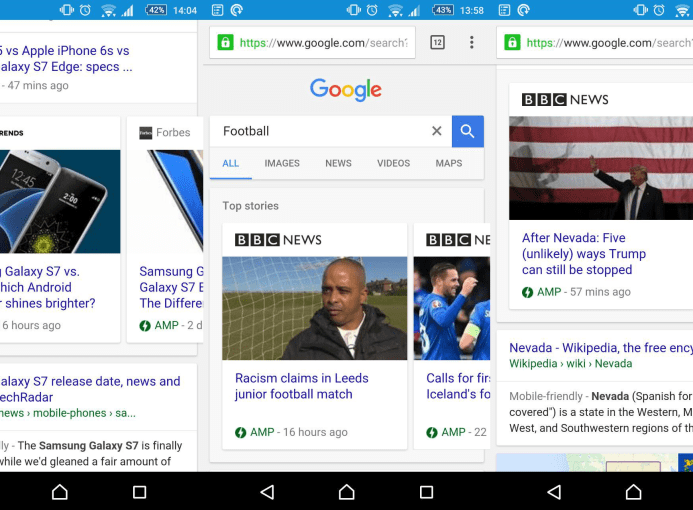Tap AMP icon on After Nevada Trump story
Image resolution: width=693 pixels, height=510 pixels.
tap(527, 292)
